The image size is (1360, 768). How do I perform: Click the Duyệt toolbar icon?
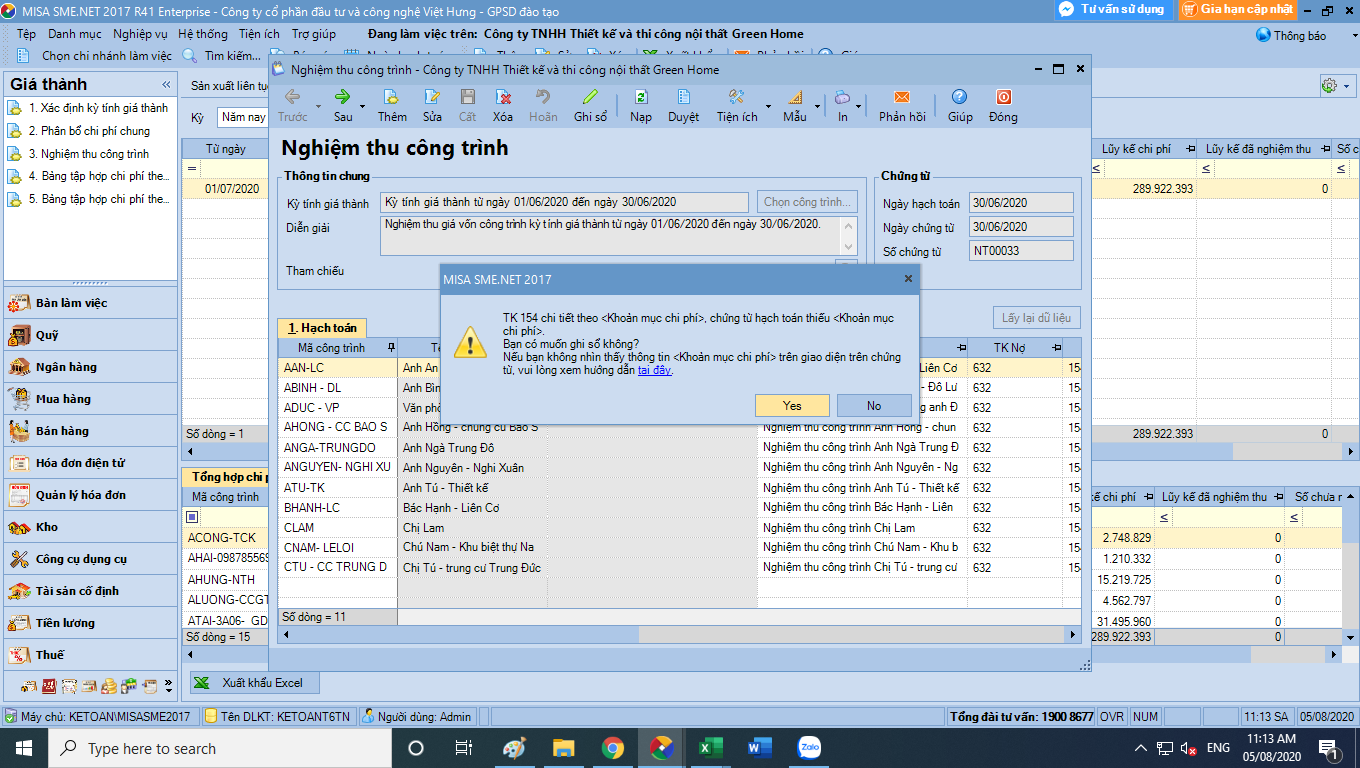pyautogui.click(x=684, y=97)
